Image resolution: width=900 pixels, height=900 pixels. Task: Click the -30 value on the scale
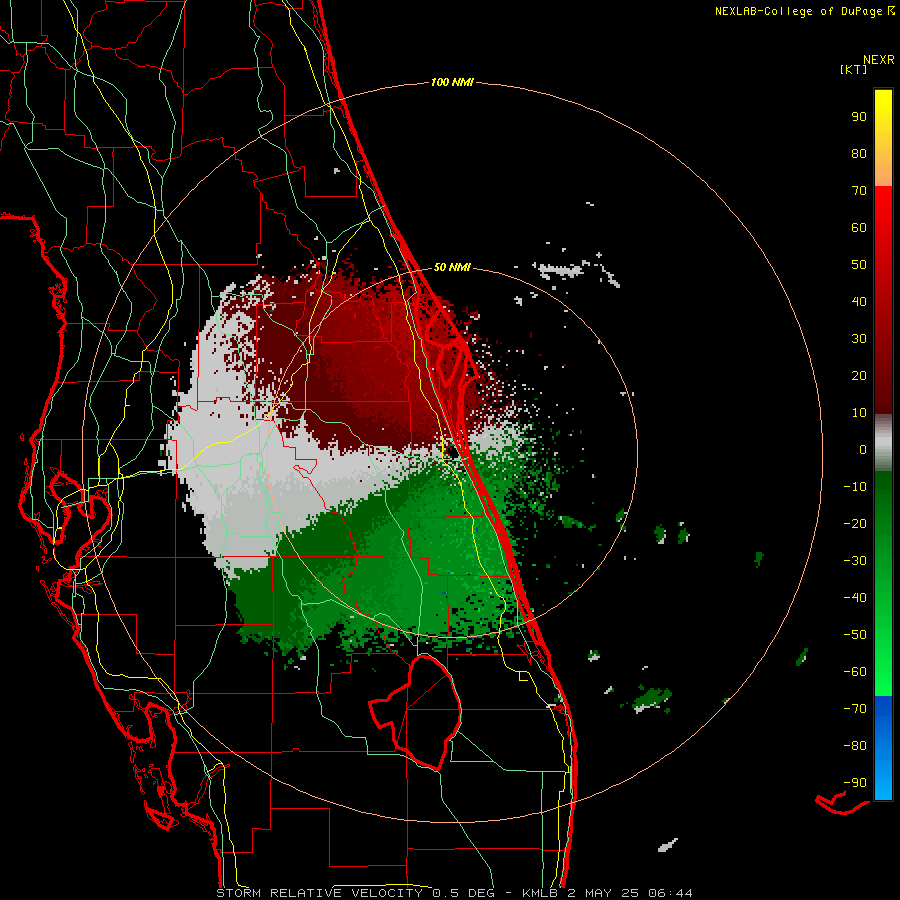click(855, 561)
